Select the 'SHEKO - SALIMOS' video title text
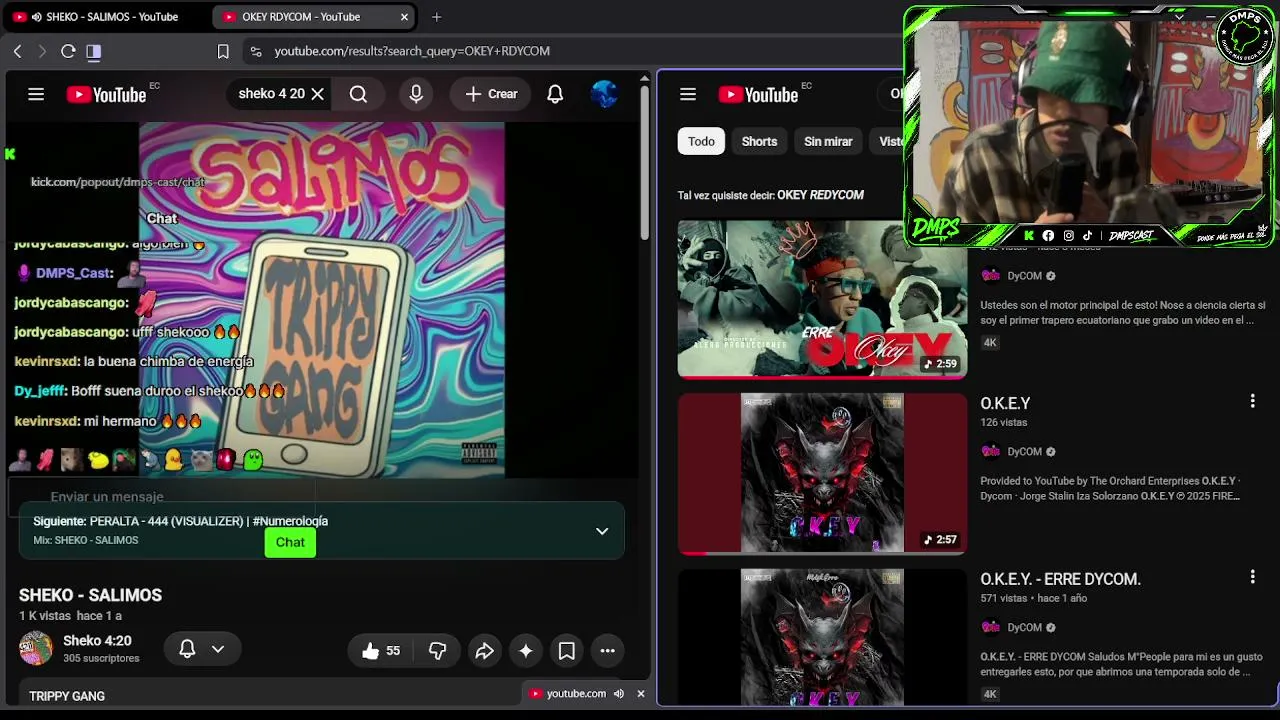The height and width of the screenshot is (720, 1280). pos(90,595)
